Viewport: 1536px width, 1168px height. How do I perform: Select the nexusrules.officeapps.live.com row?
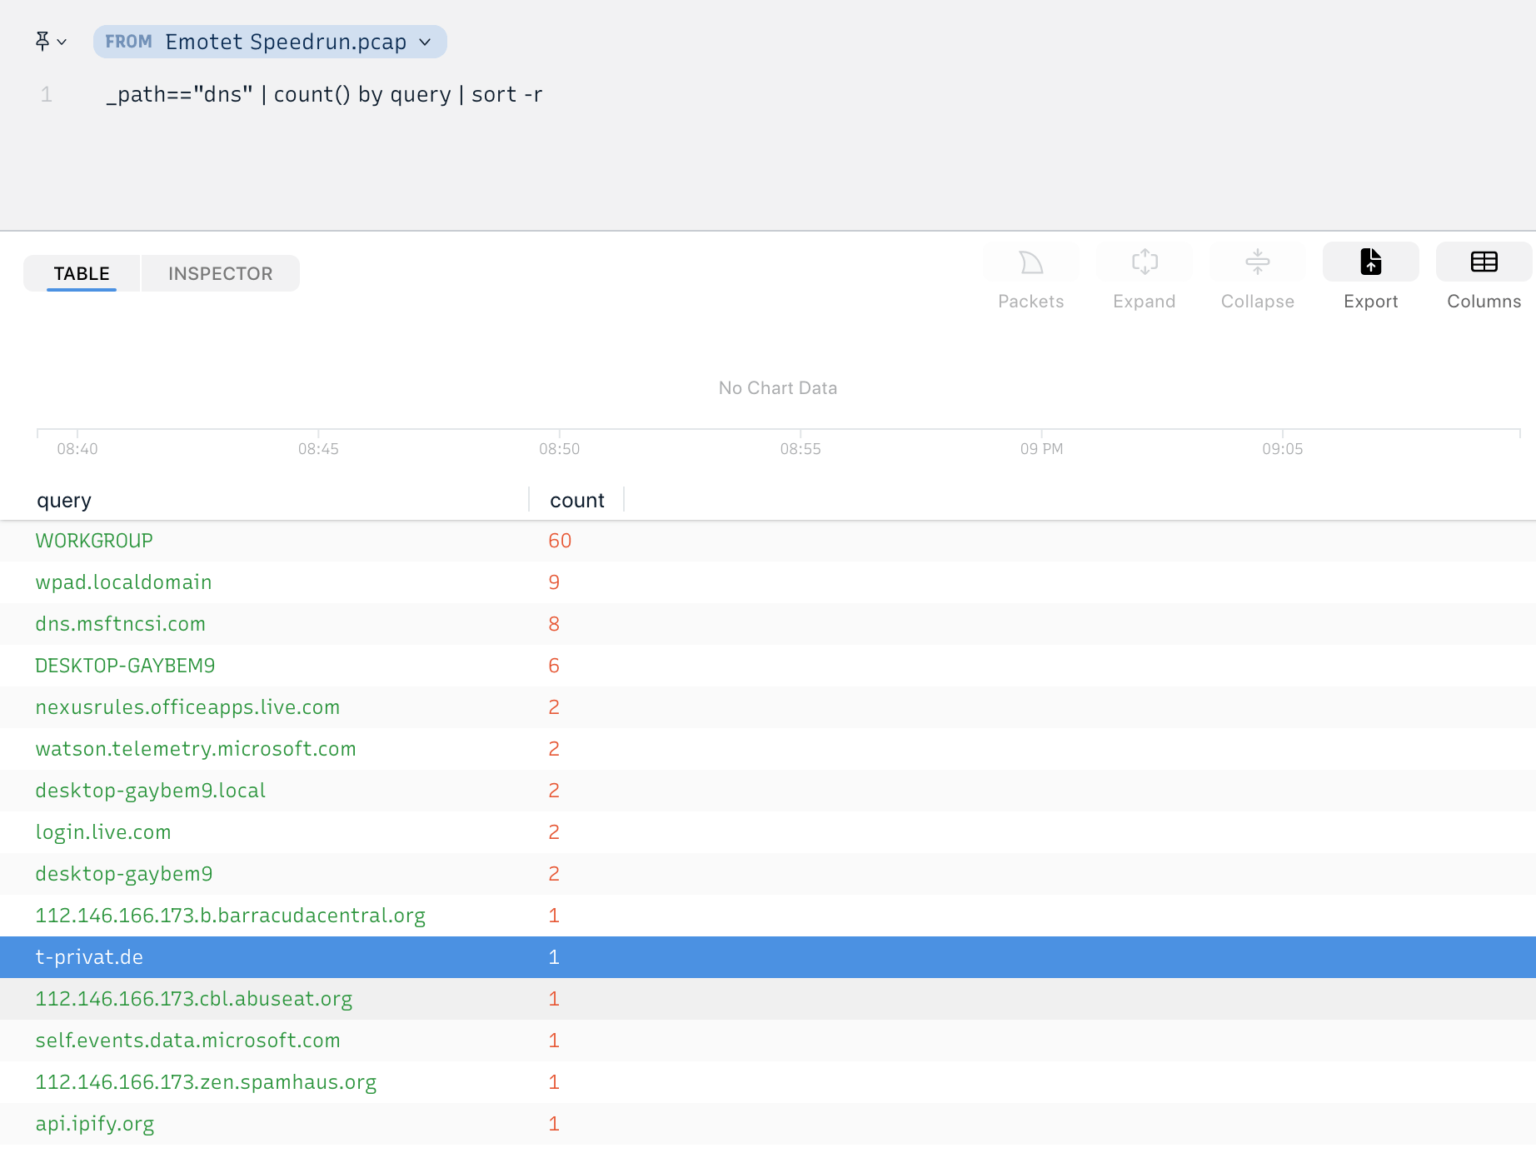[768, 707]
